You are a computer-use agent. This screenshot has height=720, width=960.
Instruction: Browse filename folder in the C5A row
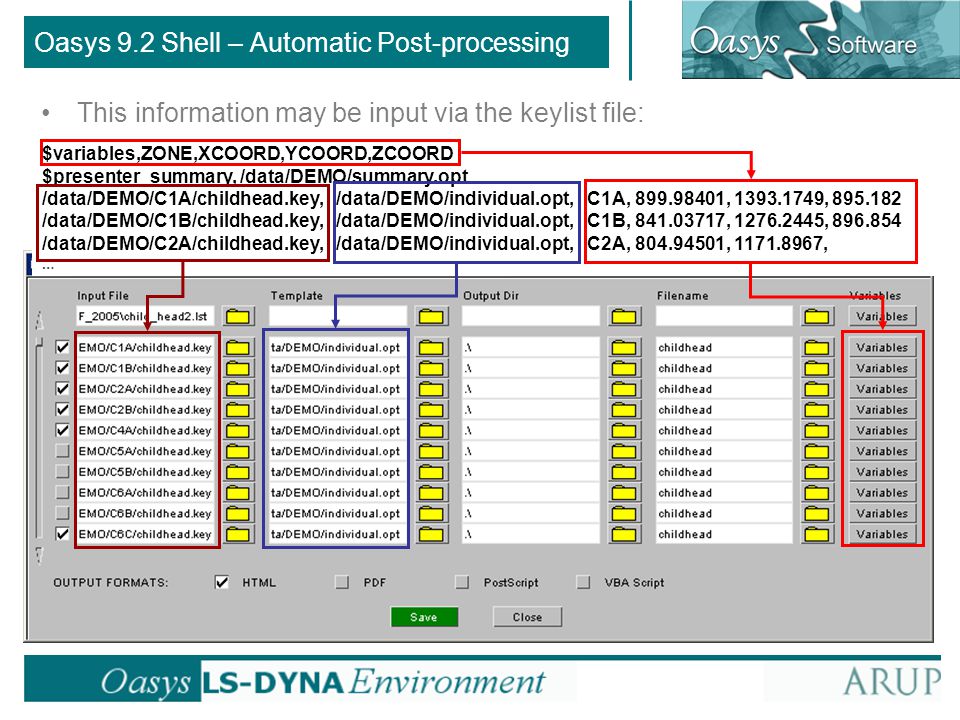(x=817, y=452)
